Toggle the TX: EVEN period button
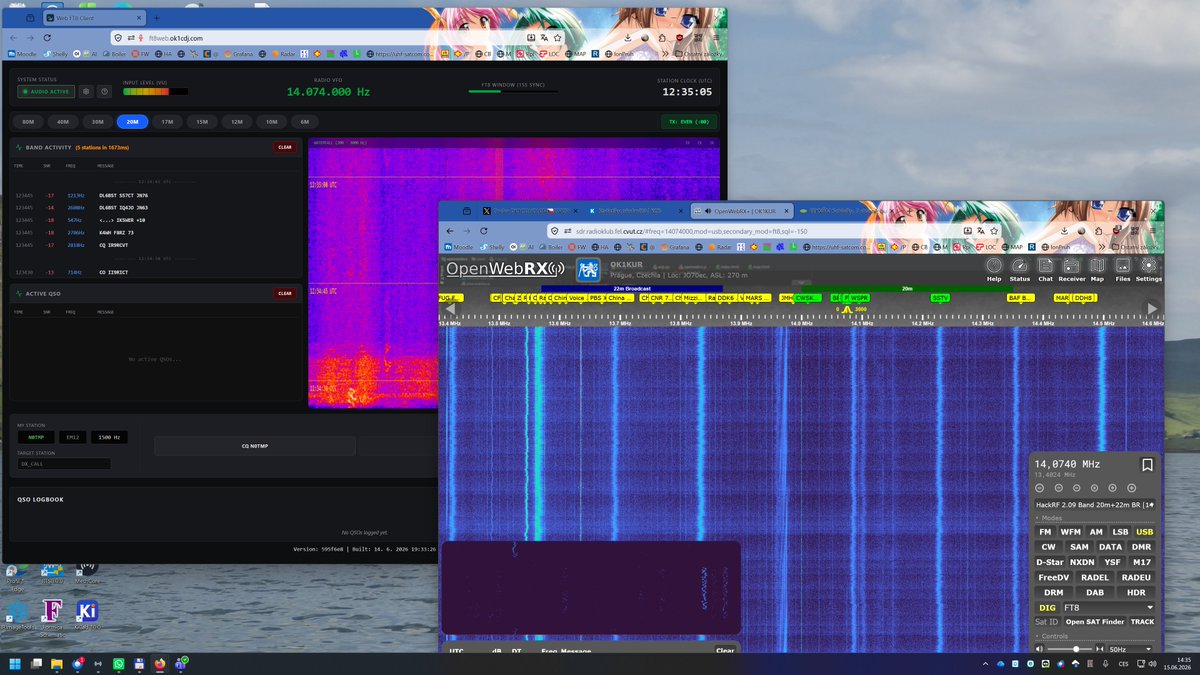The width and height of the screenshot is (1200, 675). click(x=689, y=122)
